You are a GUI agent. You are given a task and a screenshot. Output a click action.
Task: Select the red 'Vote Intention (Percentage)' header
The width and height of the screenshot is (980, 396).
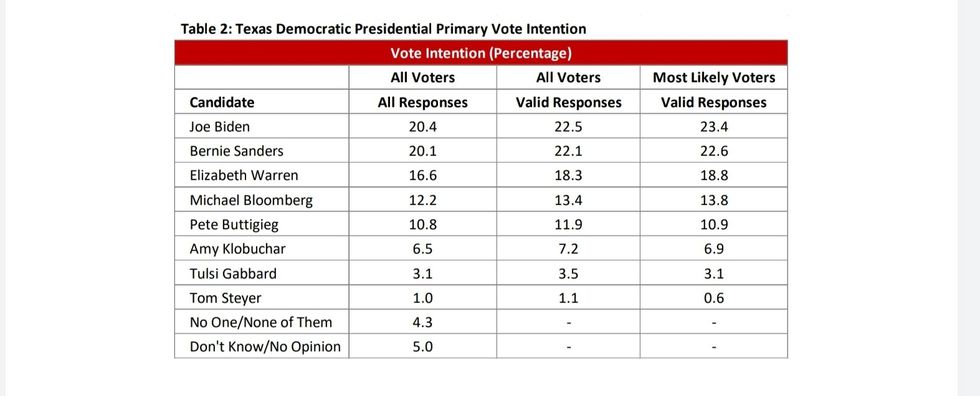481,53
